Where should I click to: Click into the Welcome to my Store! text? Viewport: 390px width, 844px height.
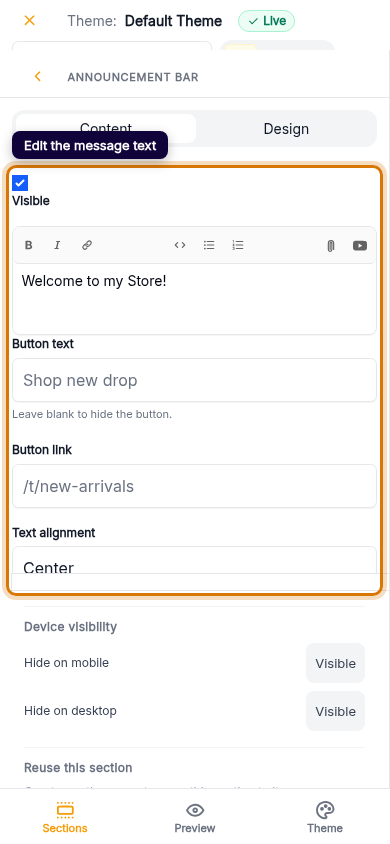click(94, 280)
